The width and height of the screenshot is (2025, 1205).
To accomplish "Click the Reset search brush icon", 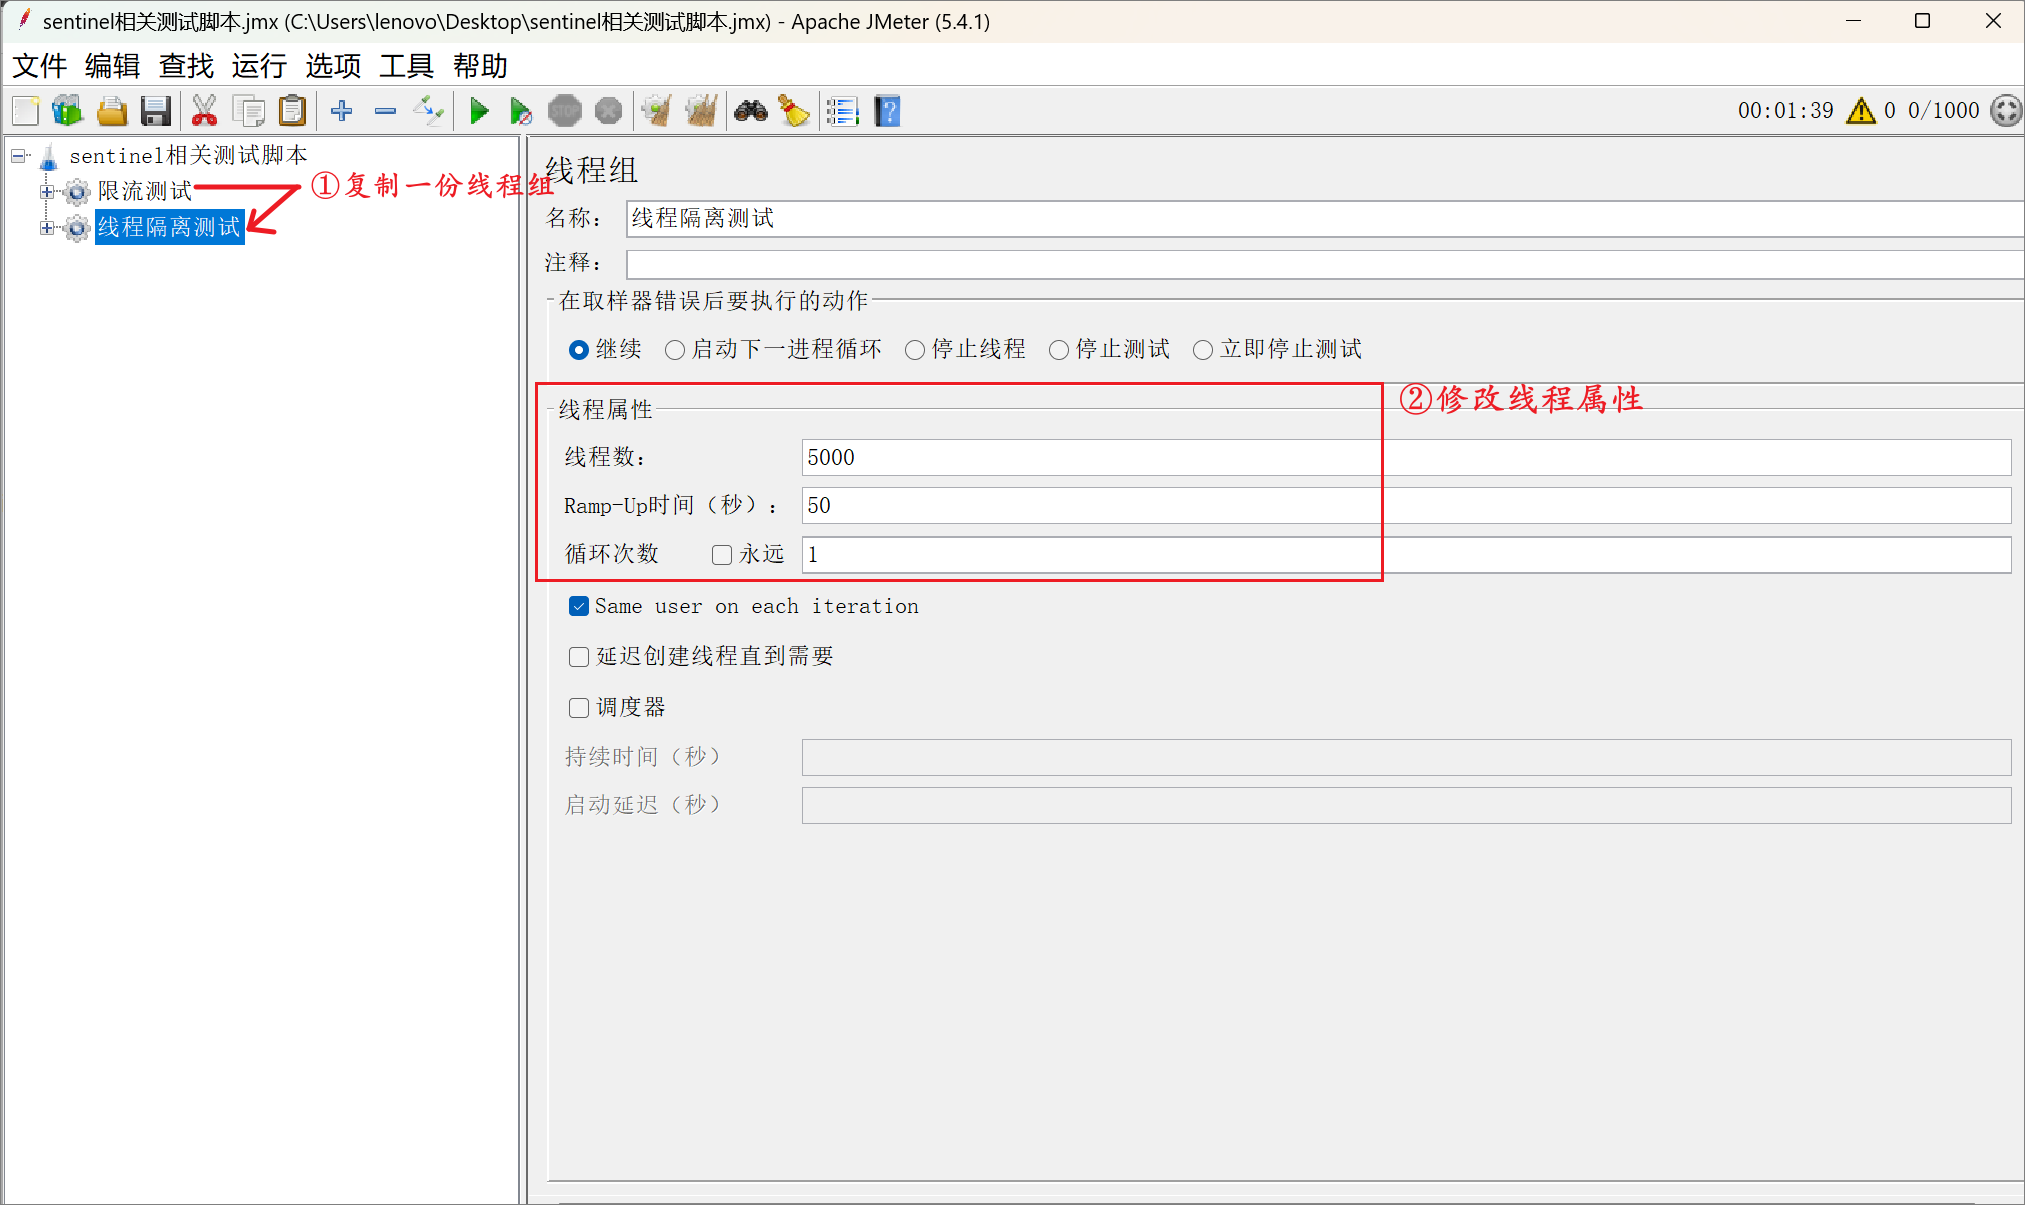I will pos(794,111).
